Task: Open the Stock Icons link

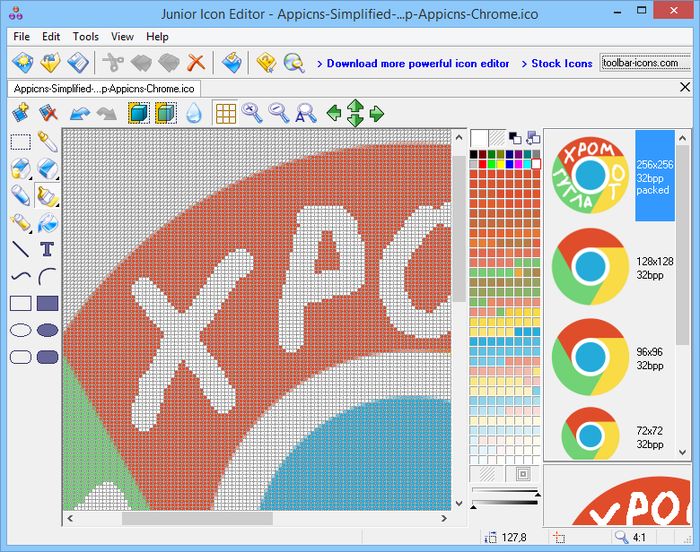Action: click(x=561, y=63)
